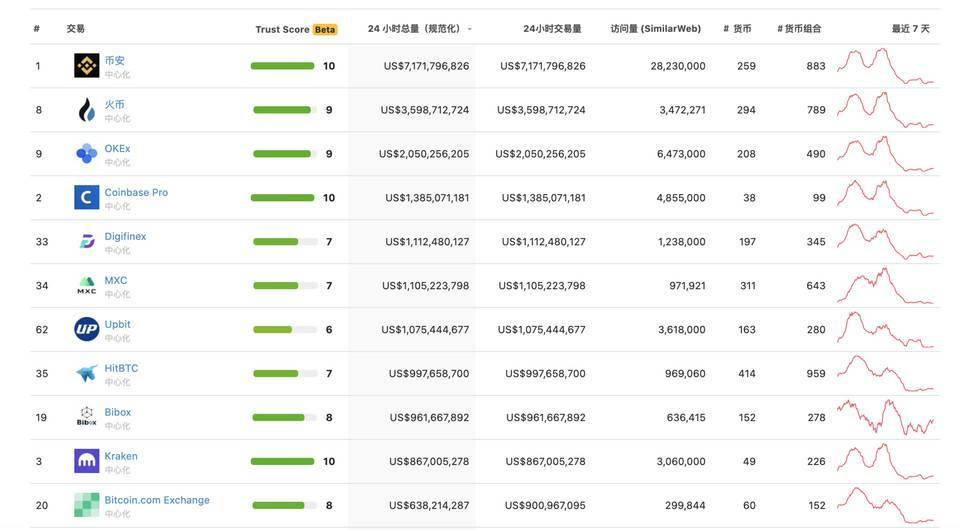Click the HitBTC 7-day sparkline chart
960x530 pixels.
[885, 373]
